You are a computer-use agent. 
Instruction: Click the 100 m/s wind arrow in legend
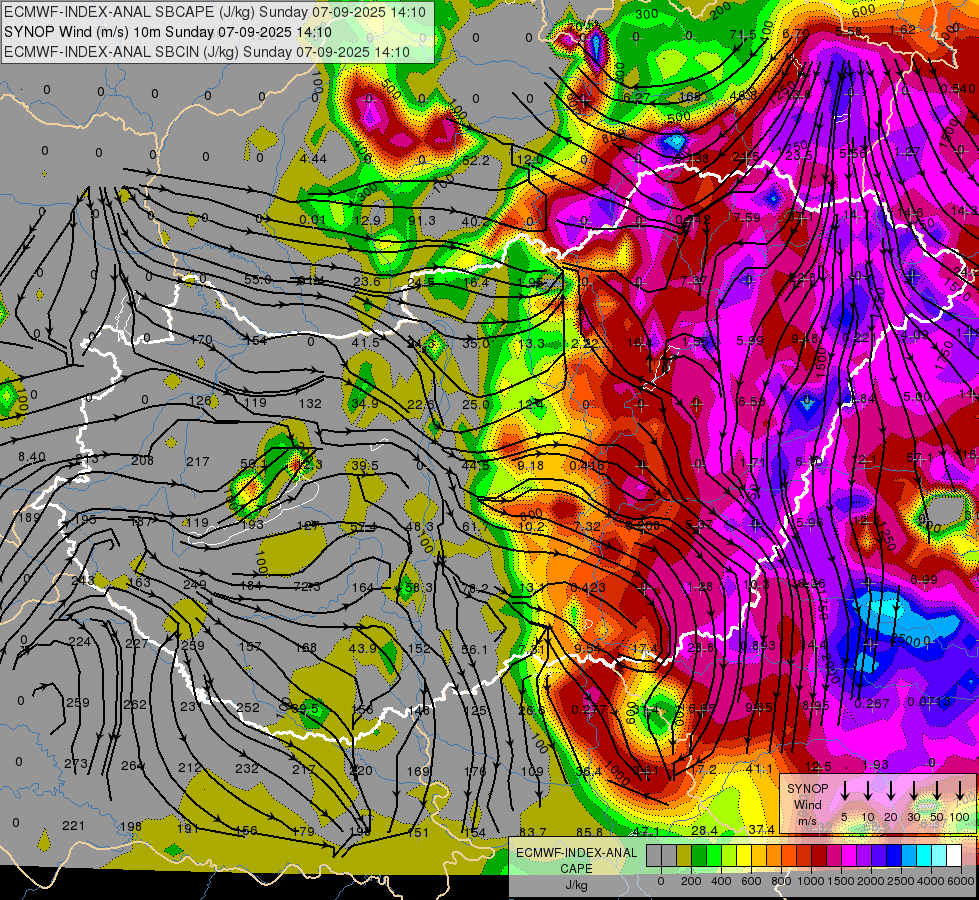coord(960,789)
